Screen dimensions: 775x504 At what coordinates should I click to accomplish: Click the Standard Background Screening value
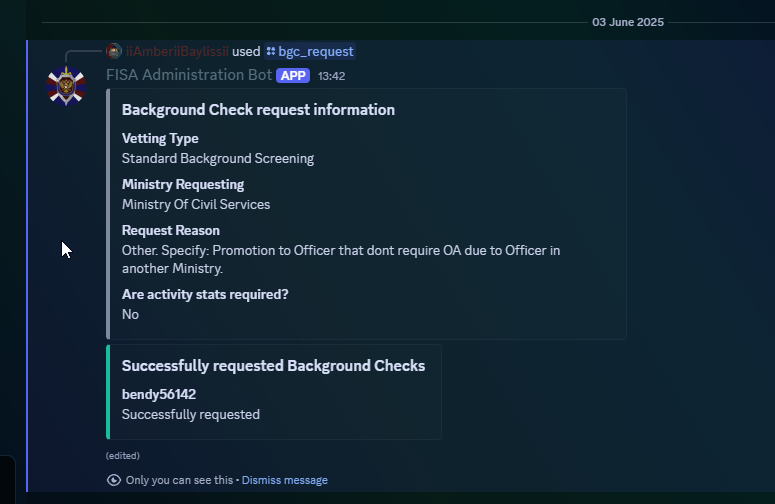click(218, 159)
